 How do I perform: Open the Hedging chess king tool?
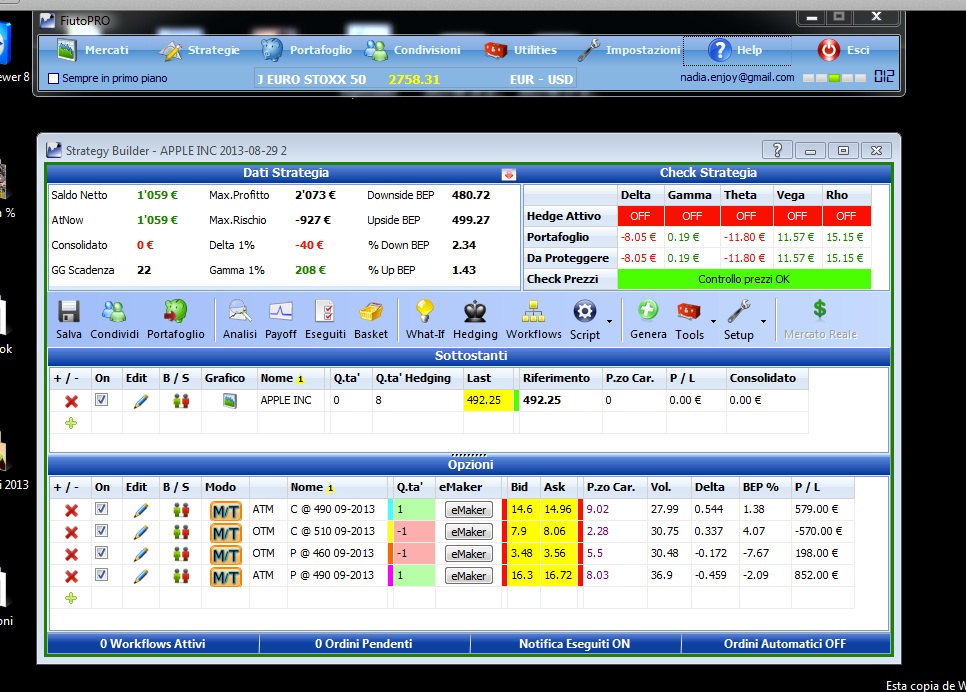point(475,312)
